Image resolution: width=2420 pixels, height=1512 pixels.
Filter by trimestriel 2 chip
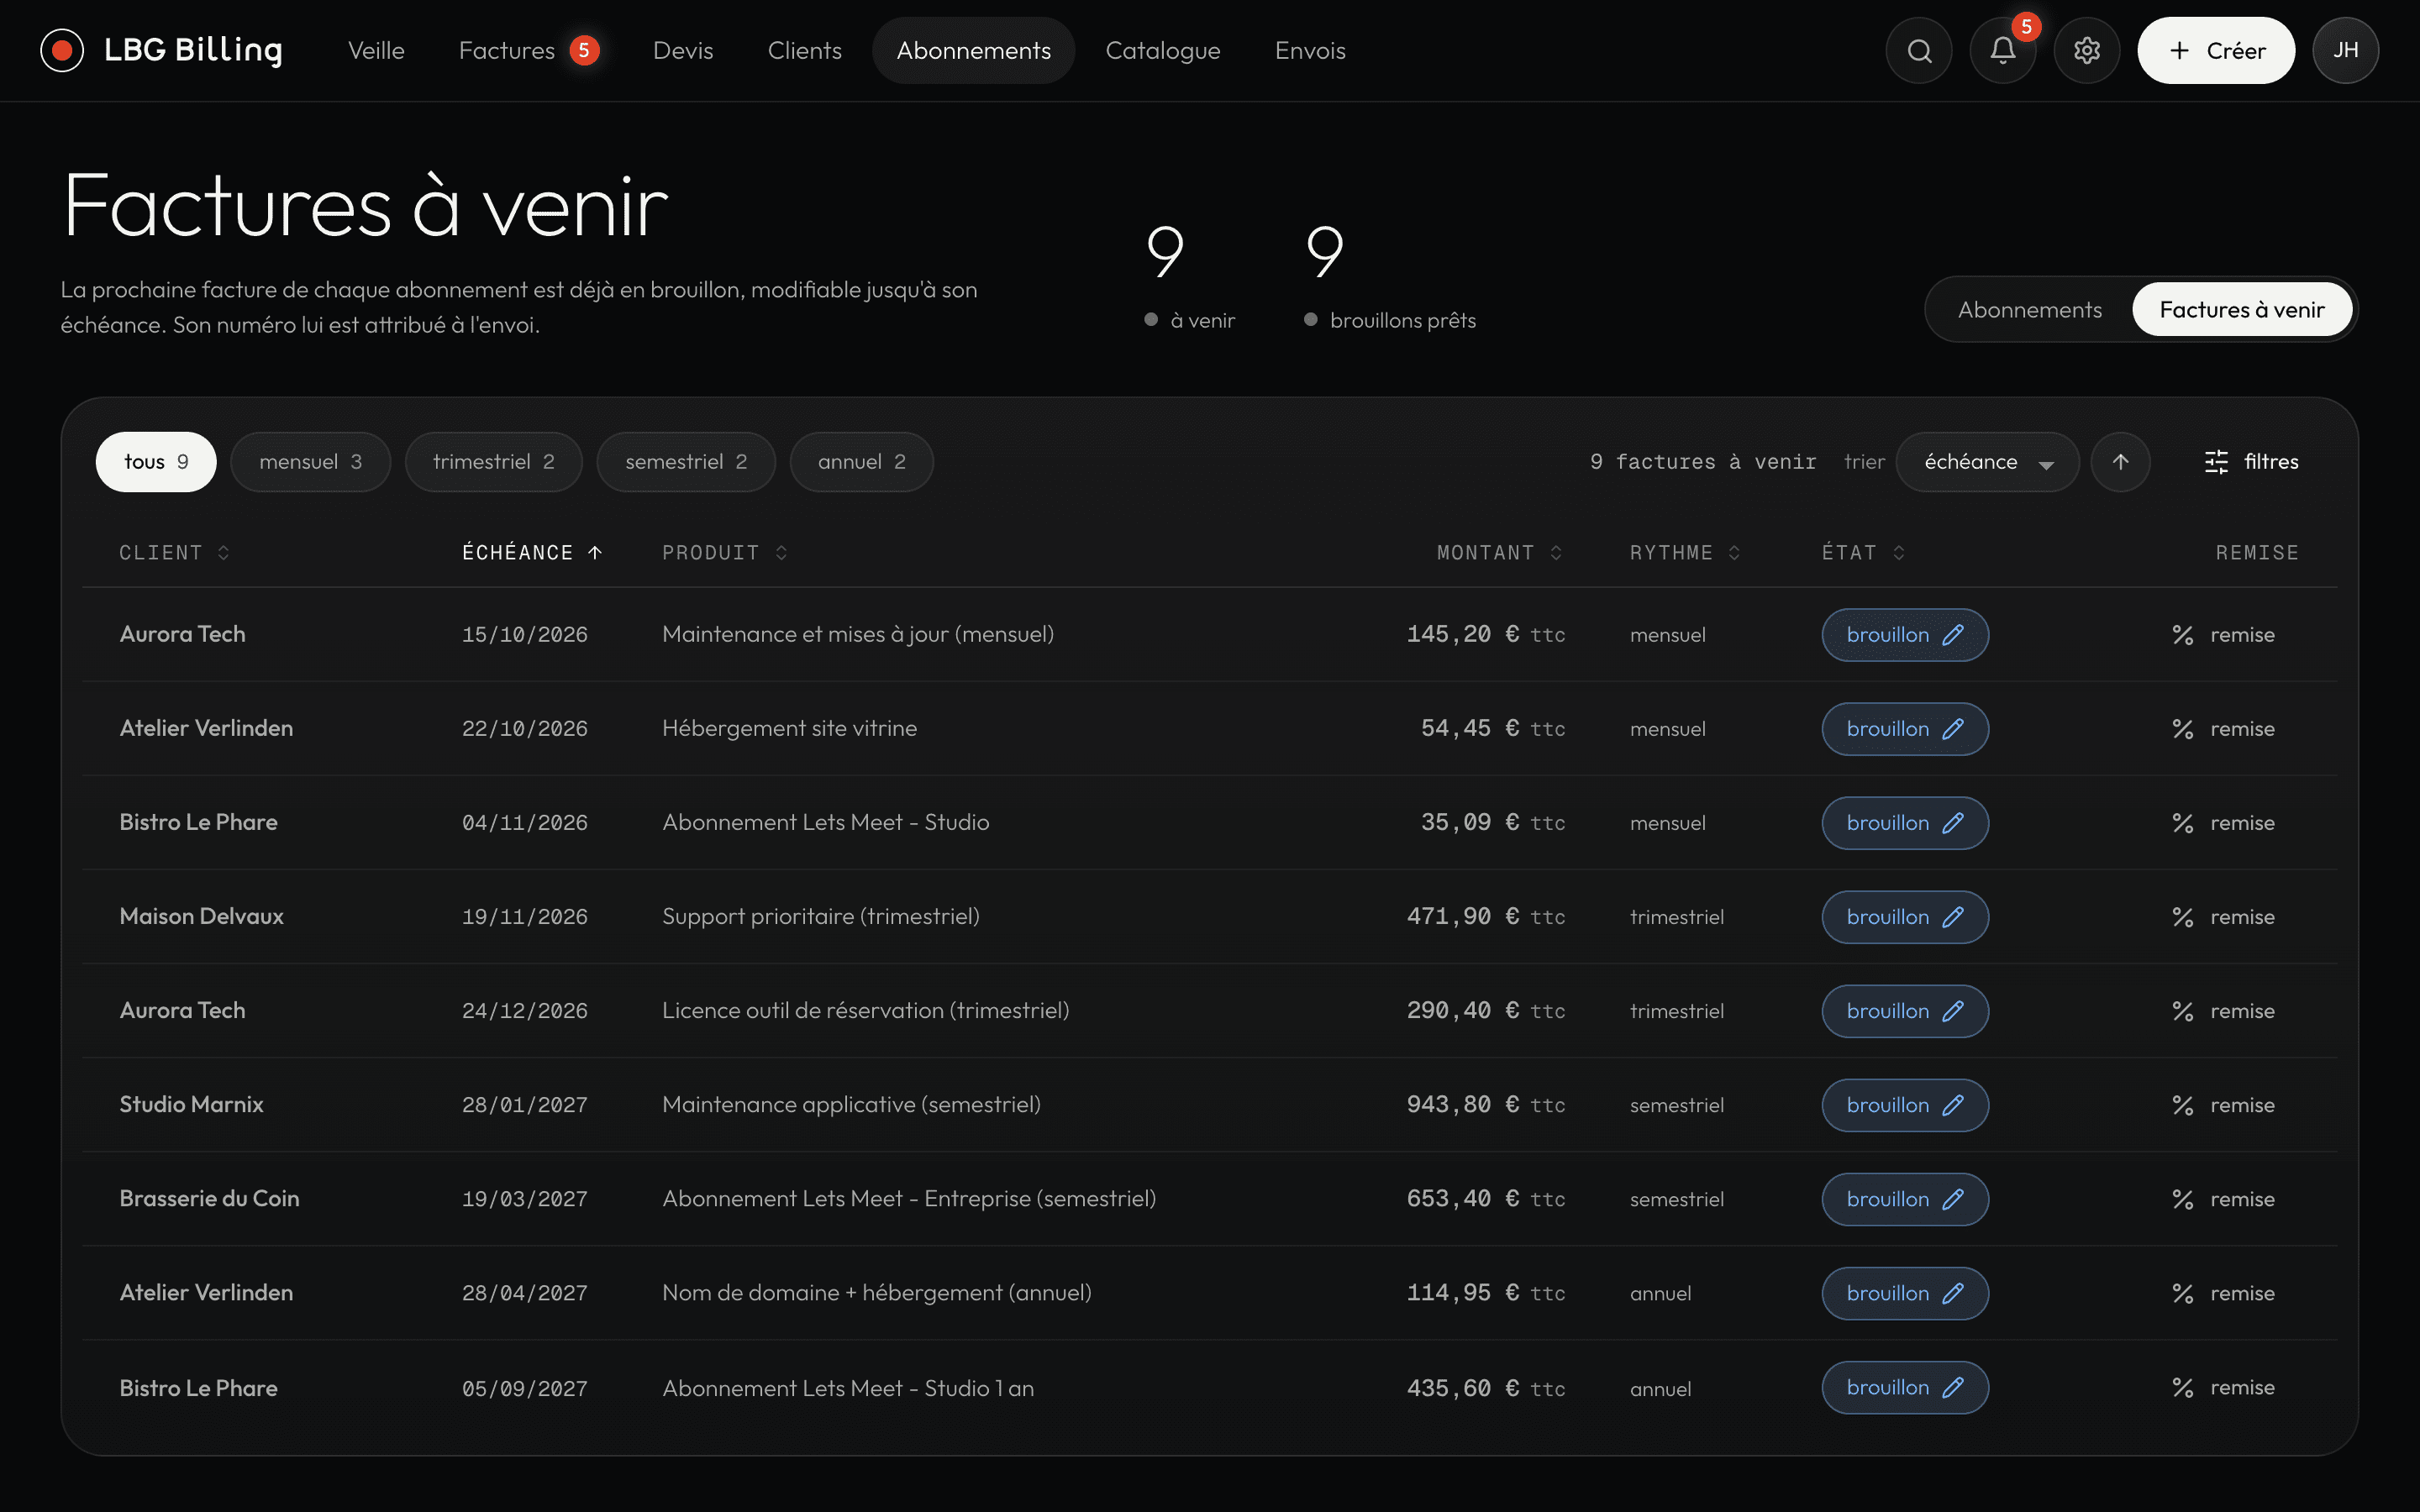(x=494, y=462)
